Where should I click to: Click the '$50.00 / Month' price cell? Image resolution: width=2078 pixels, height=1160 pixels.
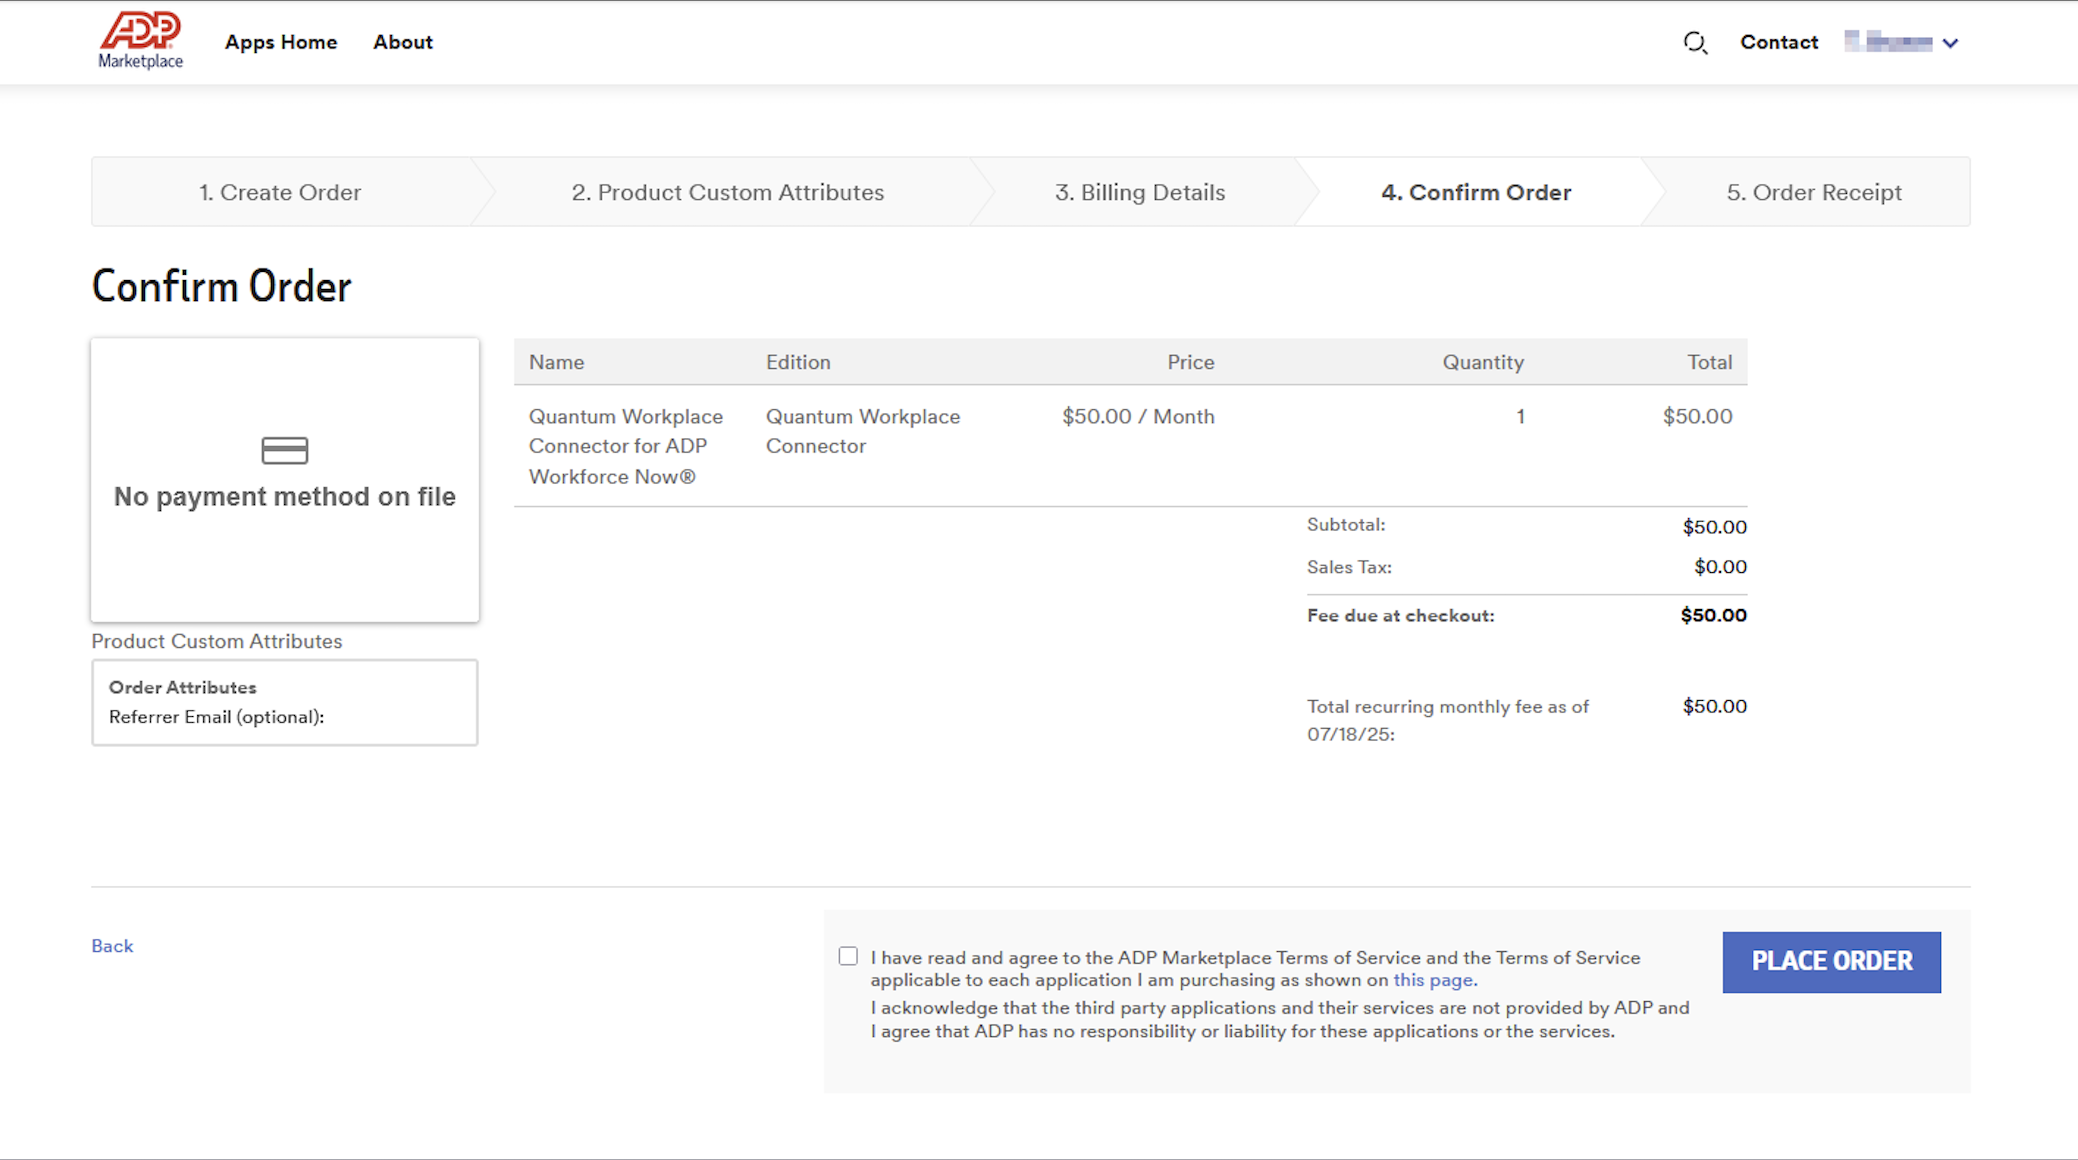pos(1138,416)
